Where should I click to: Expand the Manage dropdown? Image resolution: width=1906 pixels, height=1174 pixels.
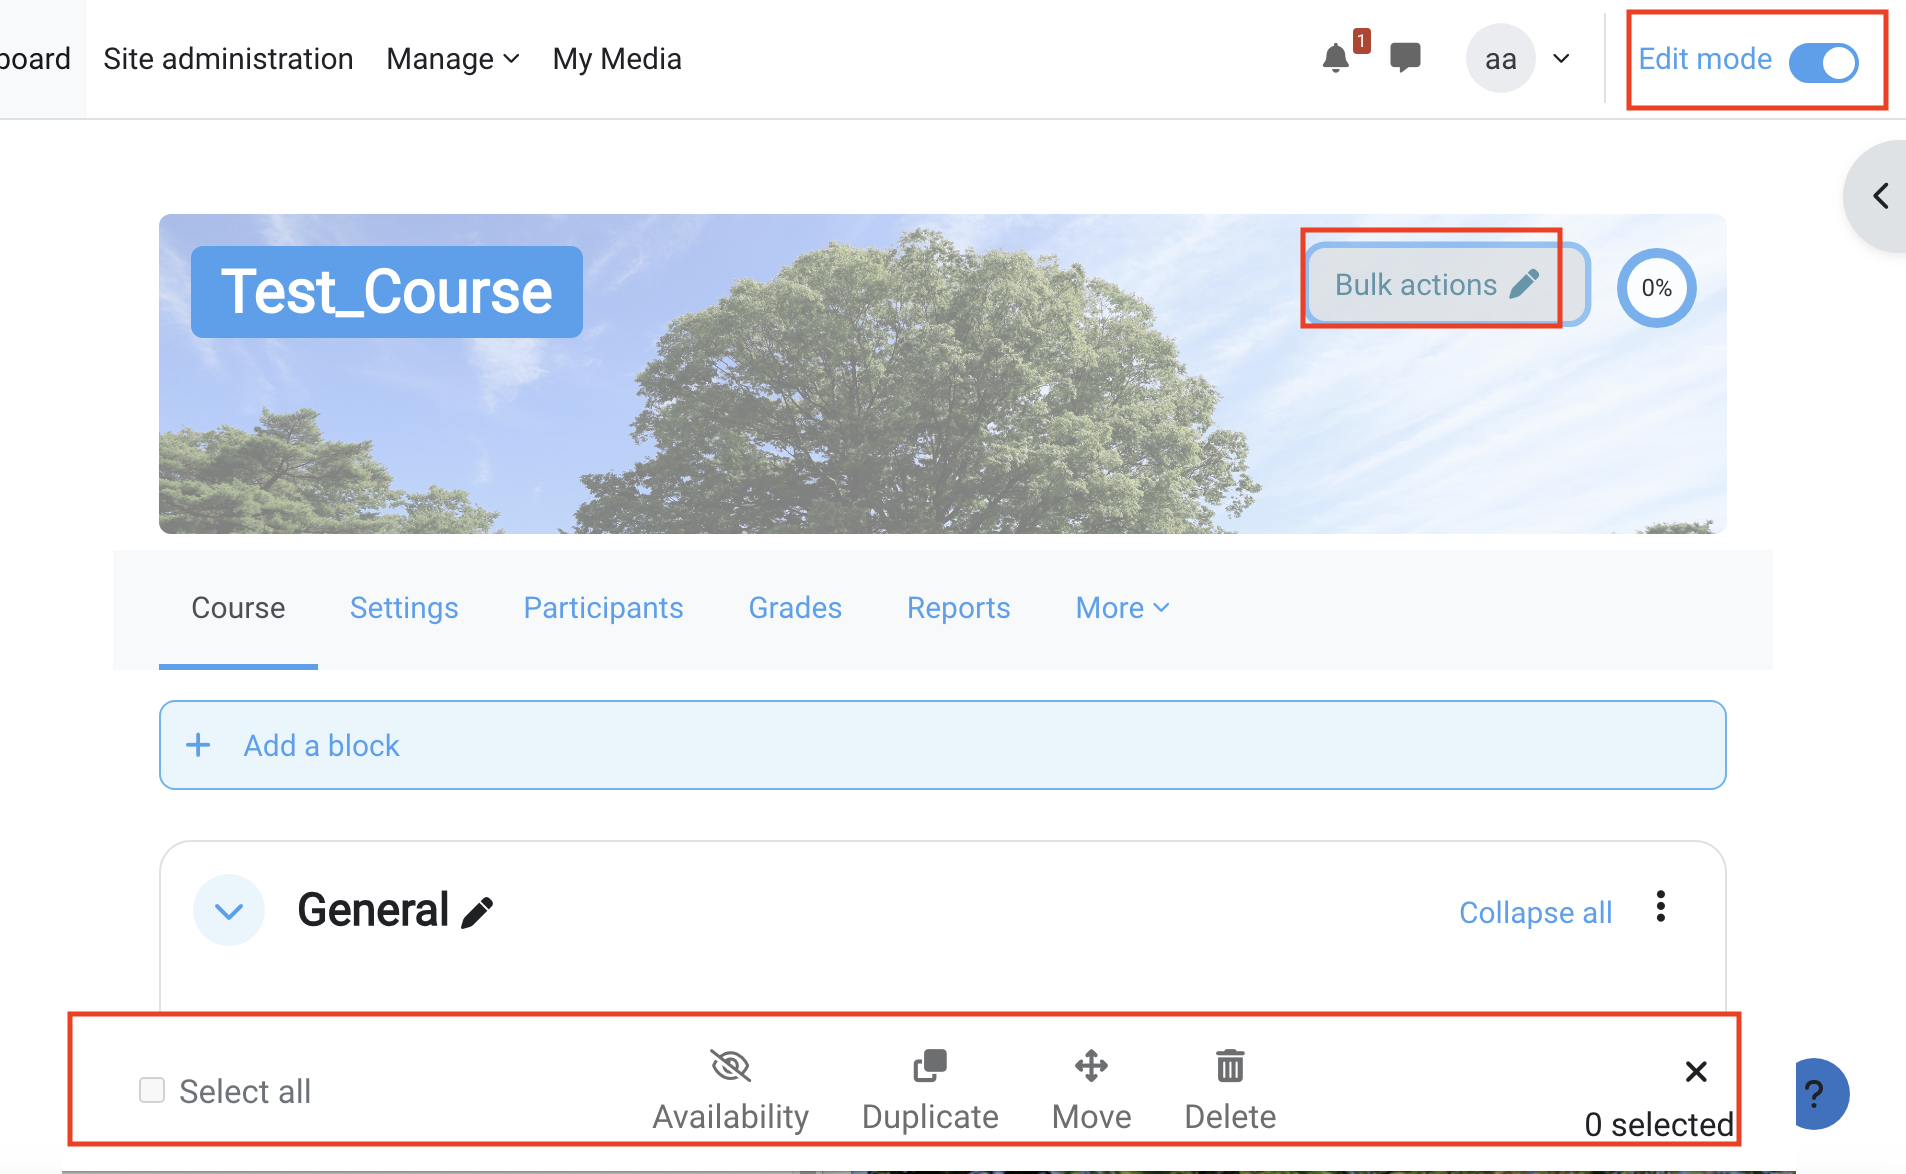pos(452,58)
